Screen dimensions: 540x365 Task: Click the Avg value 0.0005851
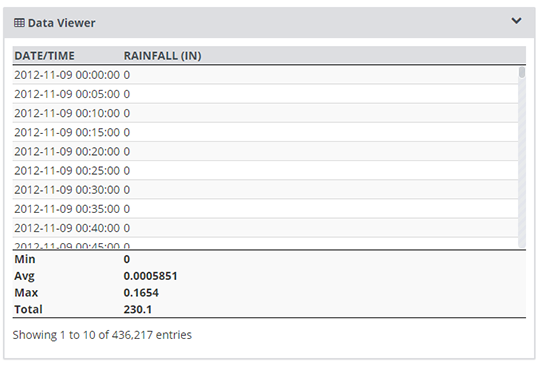(150, 276)
